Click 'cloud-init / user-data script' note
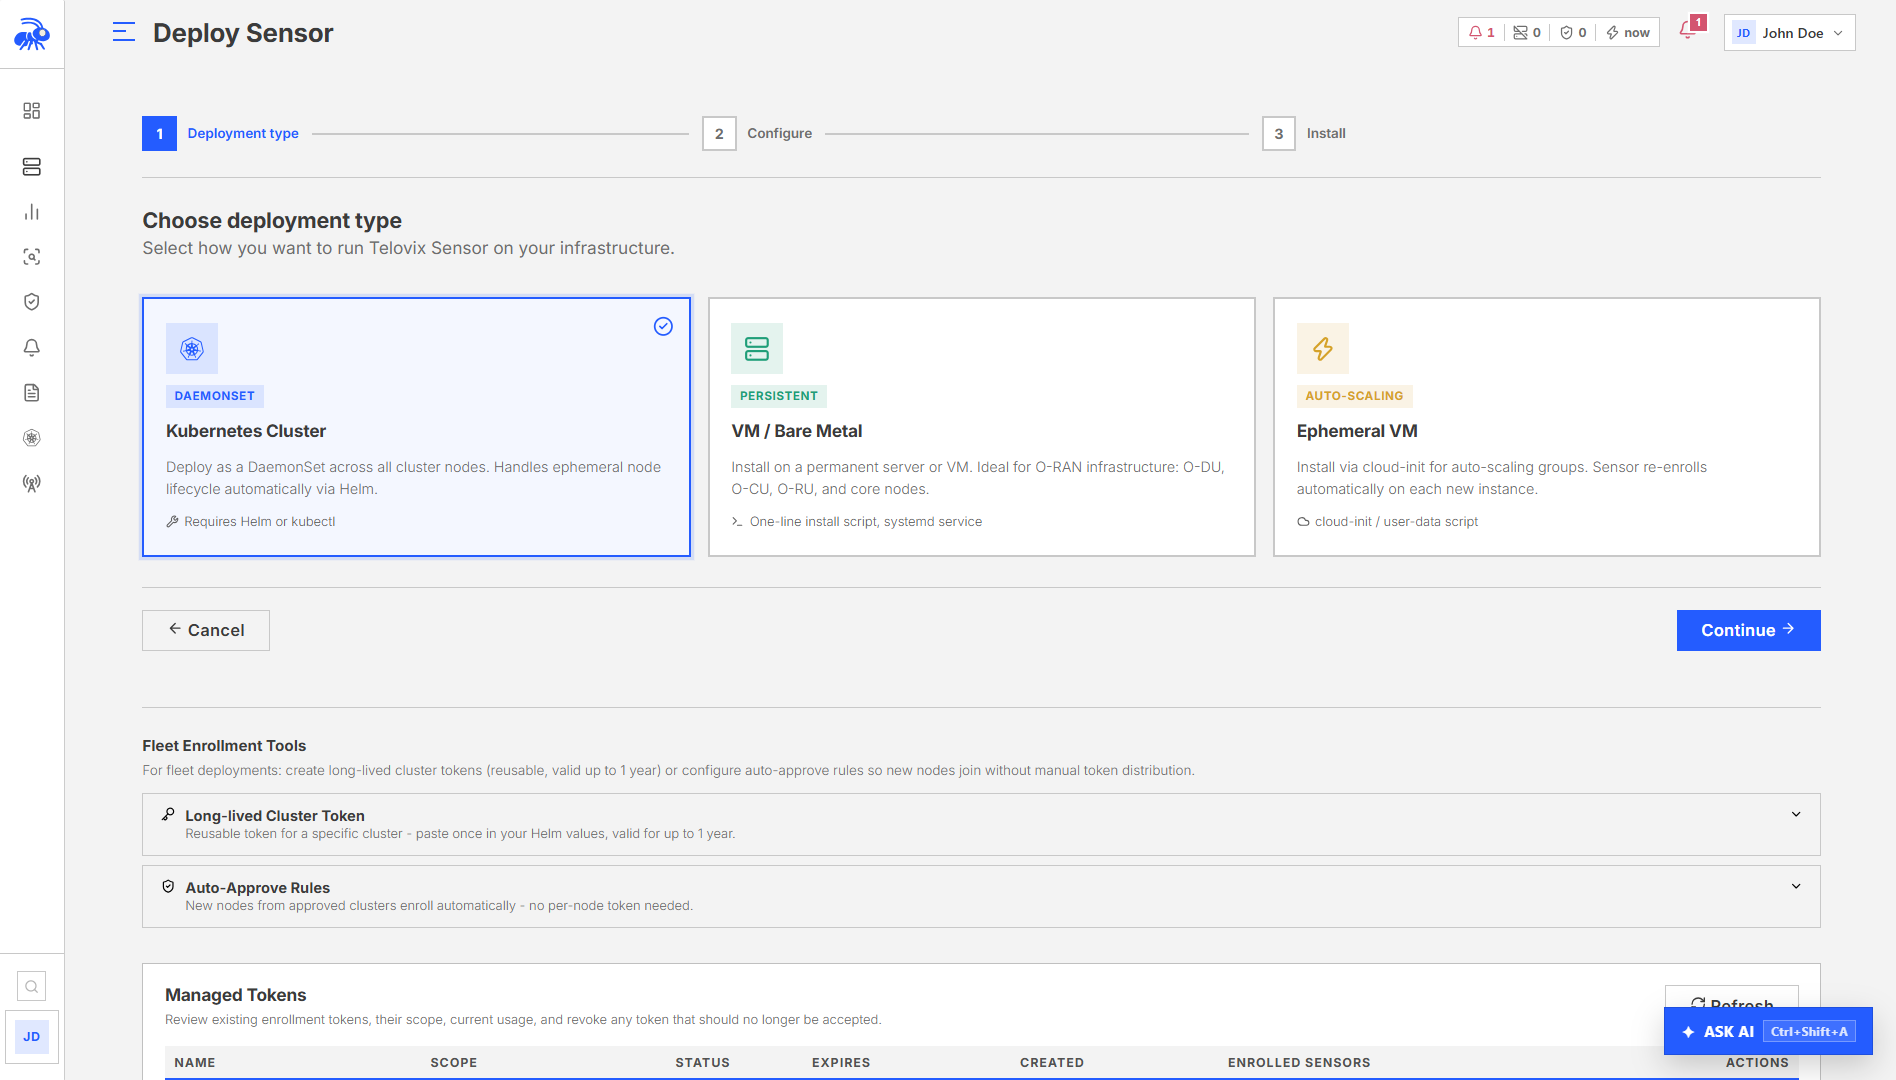Screen dimensions: 1896x1080 click(1388, 522)
